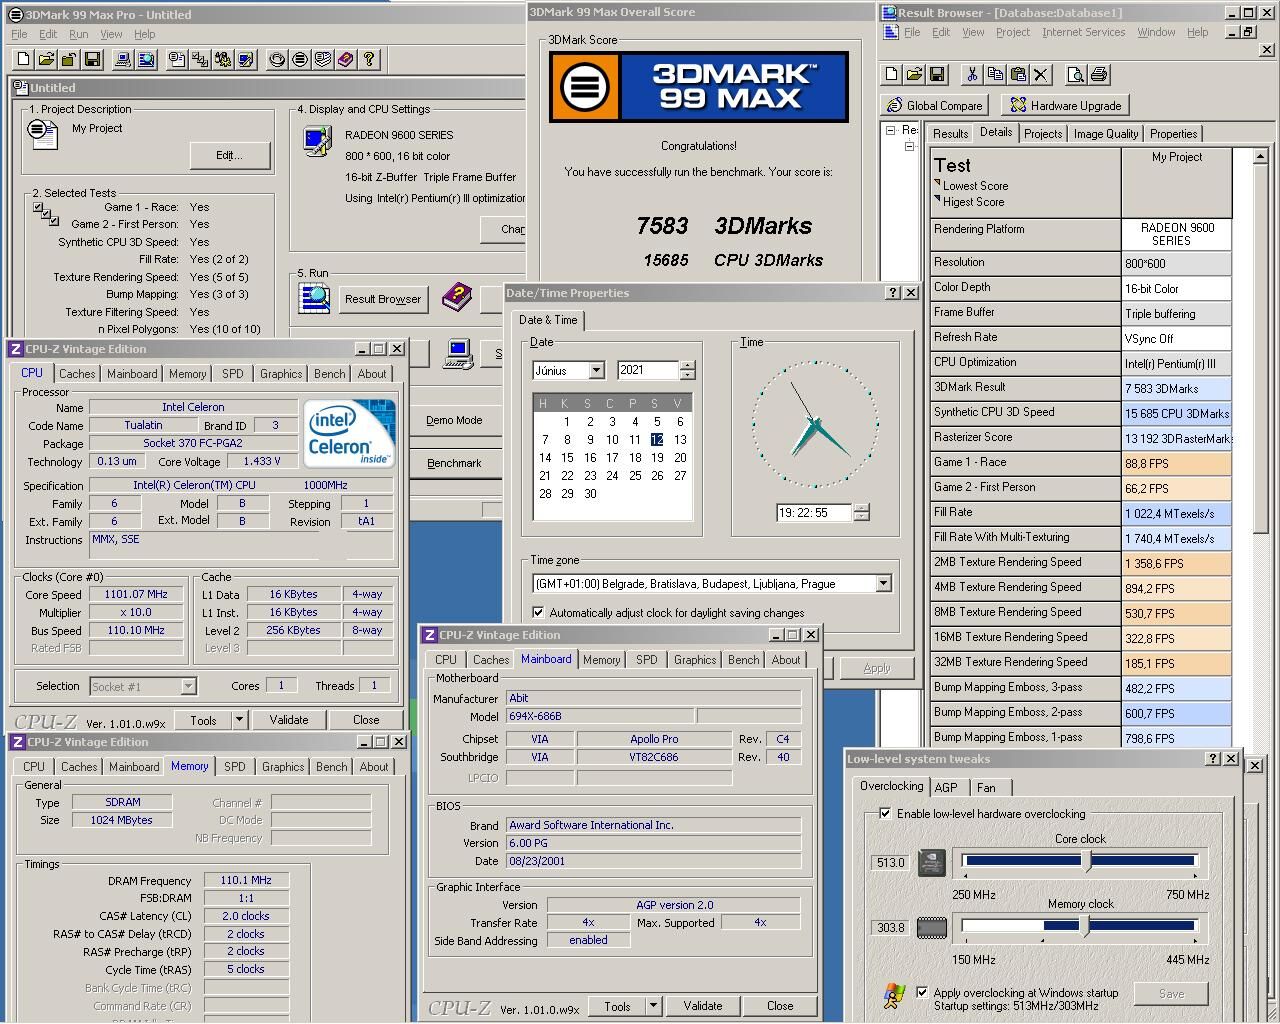Click the striped 3DMark logo icon in 3DMark toolbar
Viewport: 1280px width, 1024px height.
tap(300, 59)
